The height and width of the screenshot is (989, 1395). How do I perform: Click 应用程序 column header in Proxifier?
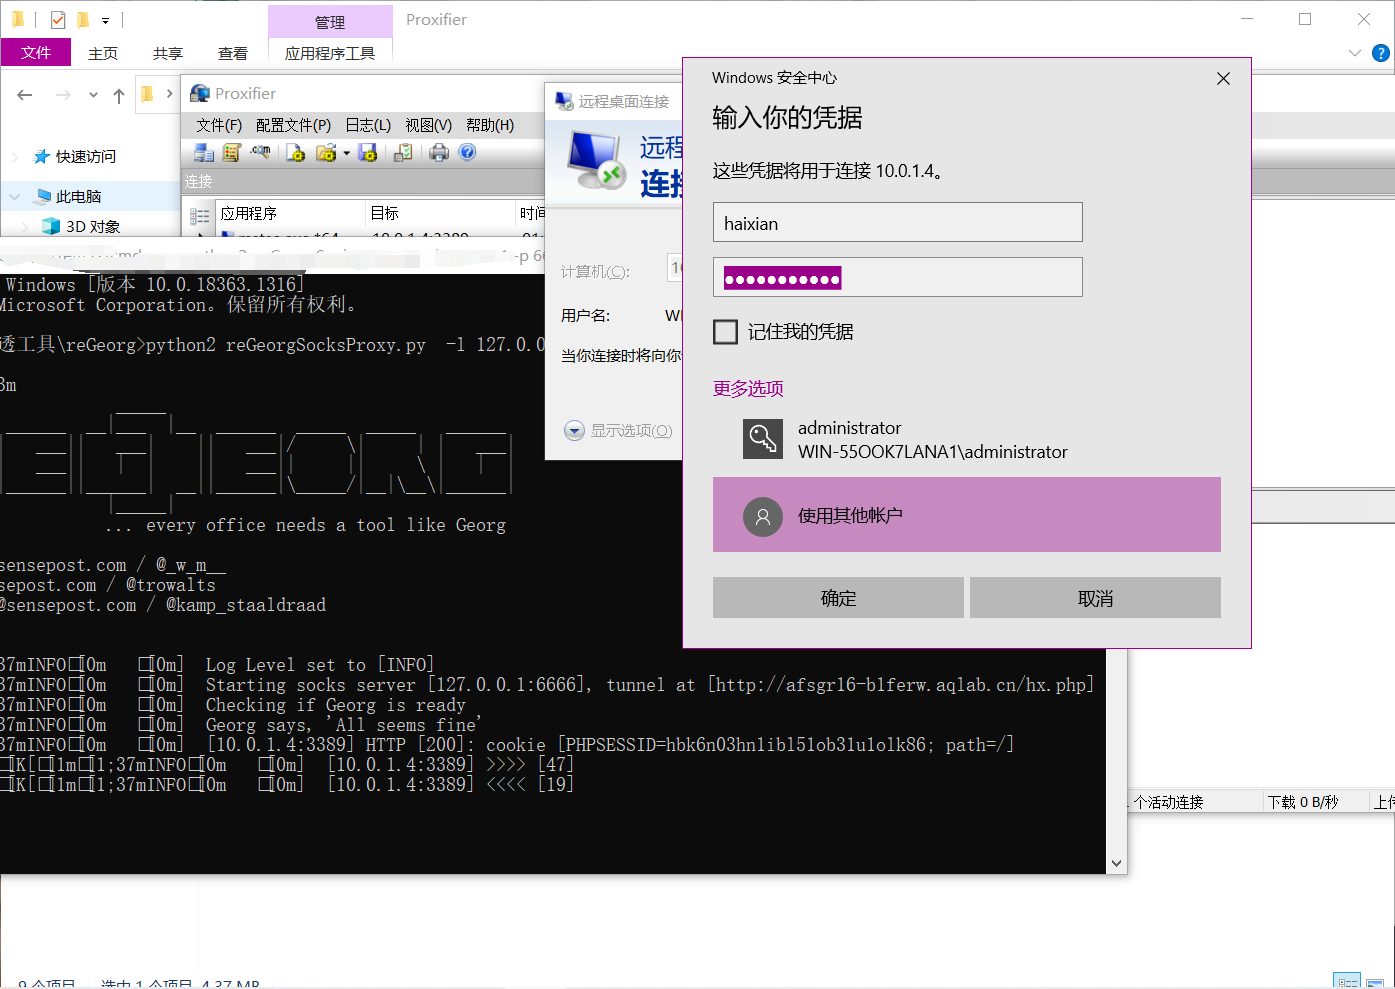(x=291, y=213)
